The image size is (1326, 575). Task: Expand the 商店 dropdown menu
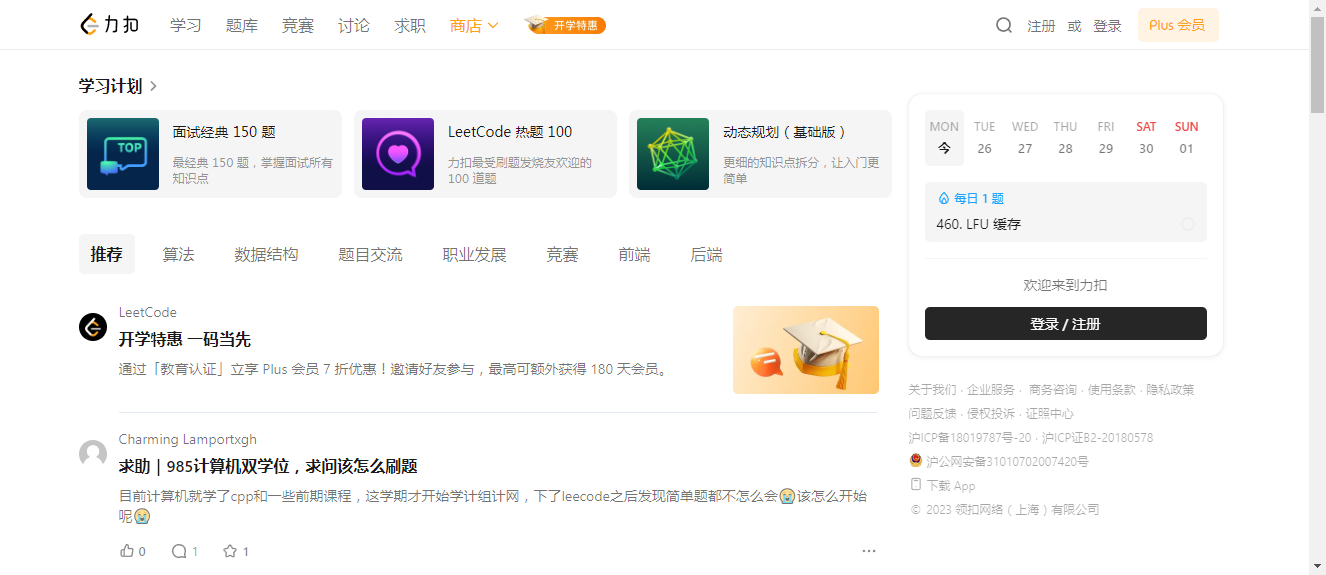tap(474, 25)
